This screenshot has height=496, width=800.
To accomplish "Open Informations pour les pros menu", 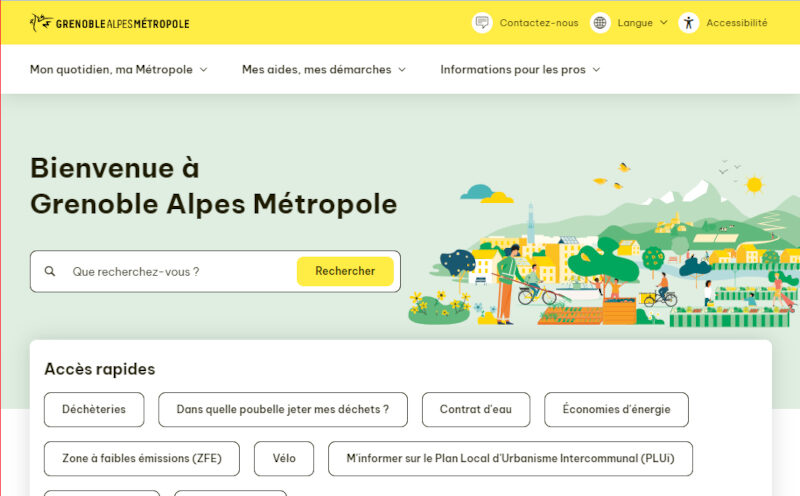I will point(520,69).
